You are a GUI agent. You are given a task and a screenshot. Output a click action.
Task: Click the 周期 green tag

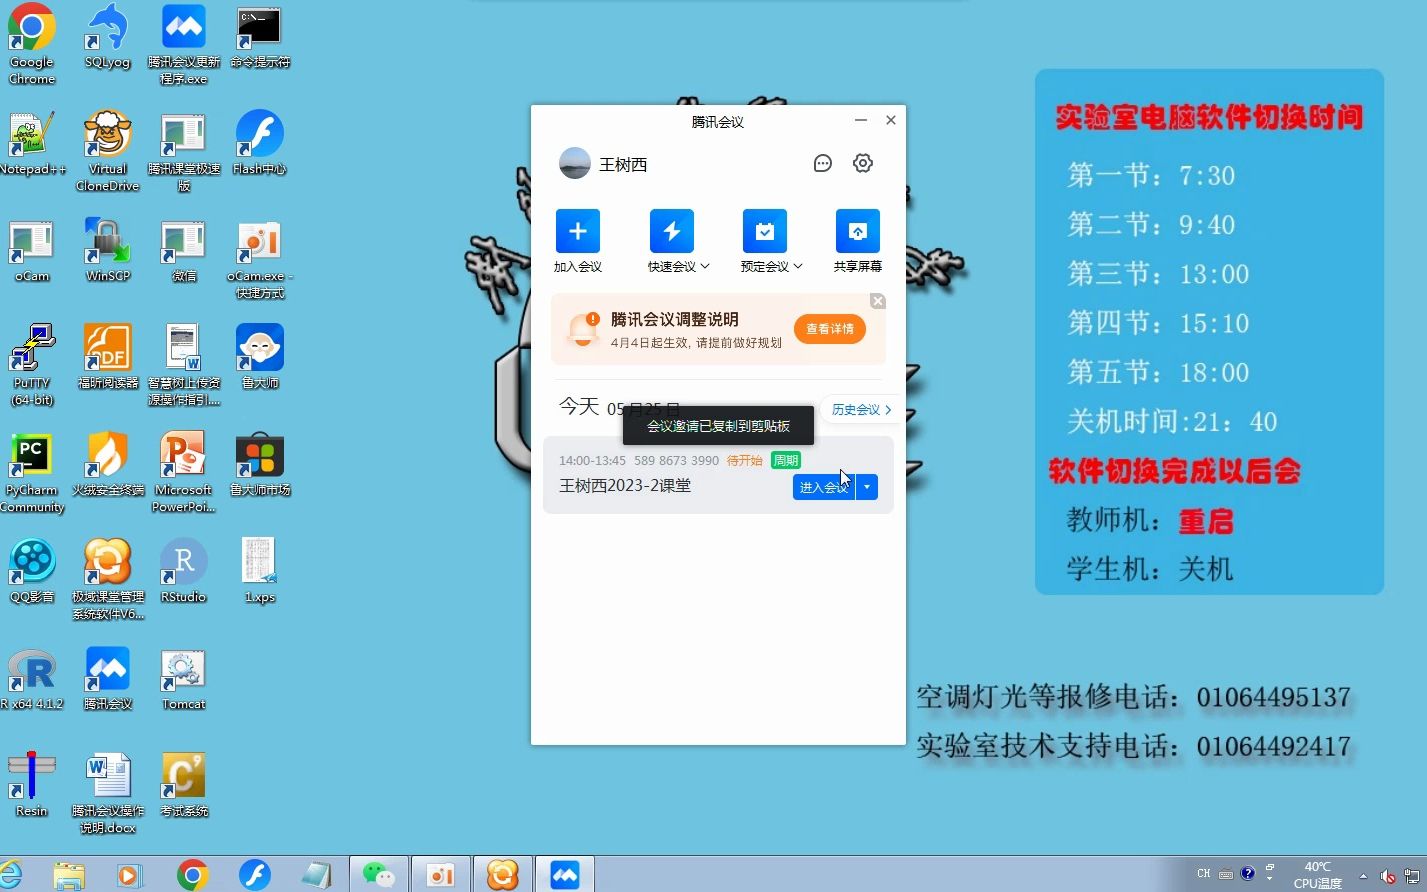pyautogui.click(x=786, y=461)
